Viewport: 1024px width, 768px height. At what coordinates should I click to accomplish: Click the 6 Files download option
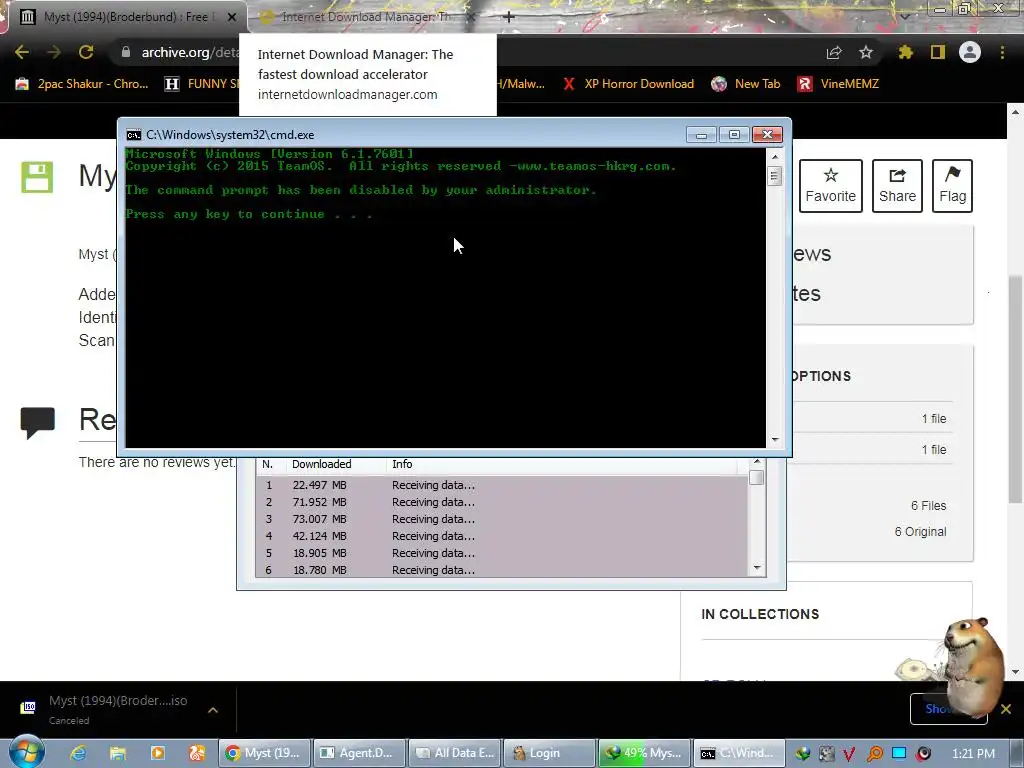928,505
